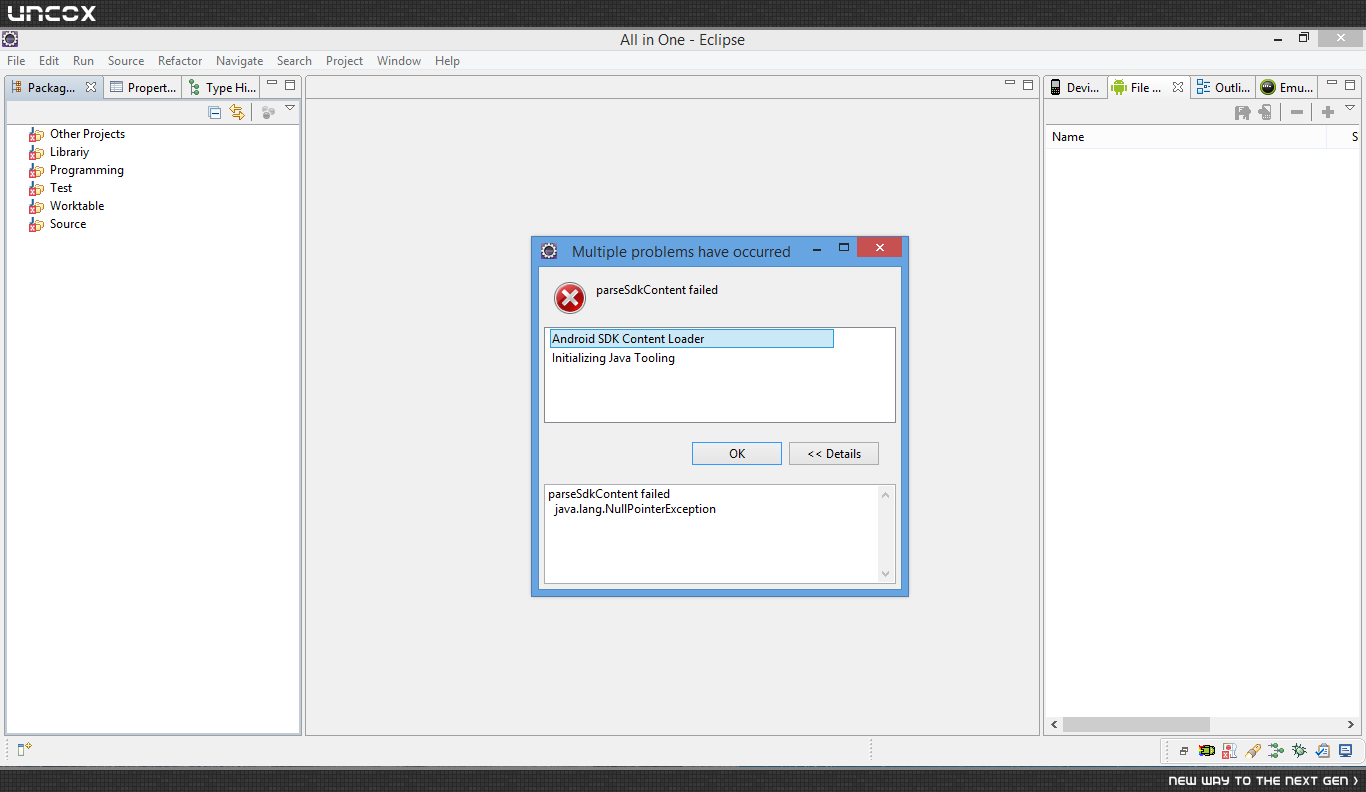Switch to the Outline tab
The width and height of the screenshot is (1366, 792).
click(x=1223, y=88)
